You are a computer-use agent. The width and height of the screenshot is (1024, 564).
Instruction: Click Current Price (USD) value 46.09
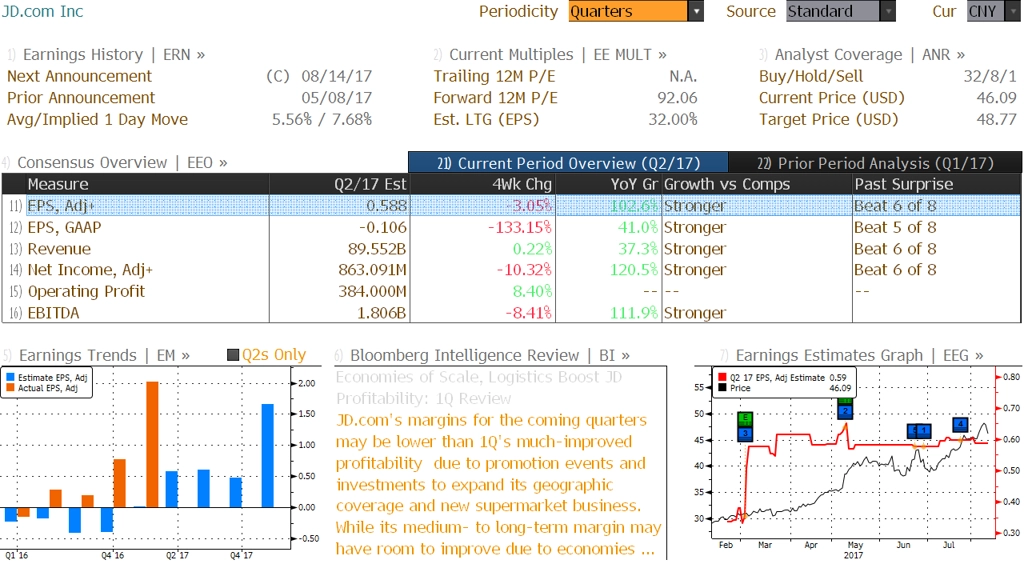(997, 98)
